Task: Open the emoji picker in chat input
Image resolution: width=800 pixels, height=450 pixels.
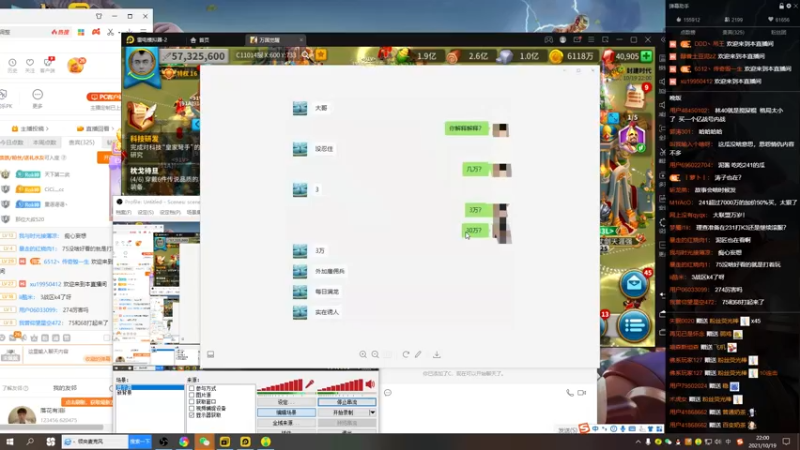Action: pos(388,392)
